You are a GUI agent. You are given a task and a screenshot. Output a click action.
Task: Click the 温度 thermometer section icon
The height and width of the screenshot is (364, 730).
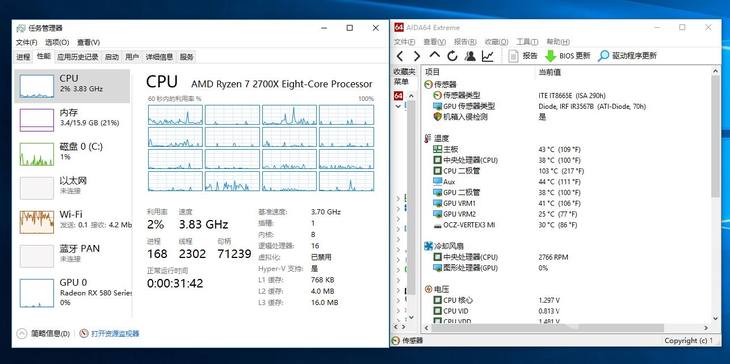pyautogui.click(x=429, y=138)
